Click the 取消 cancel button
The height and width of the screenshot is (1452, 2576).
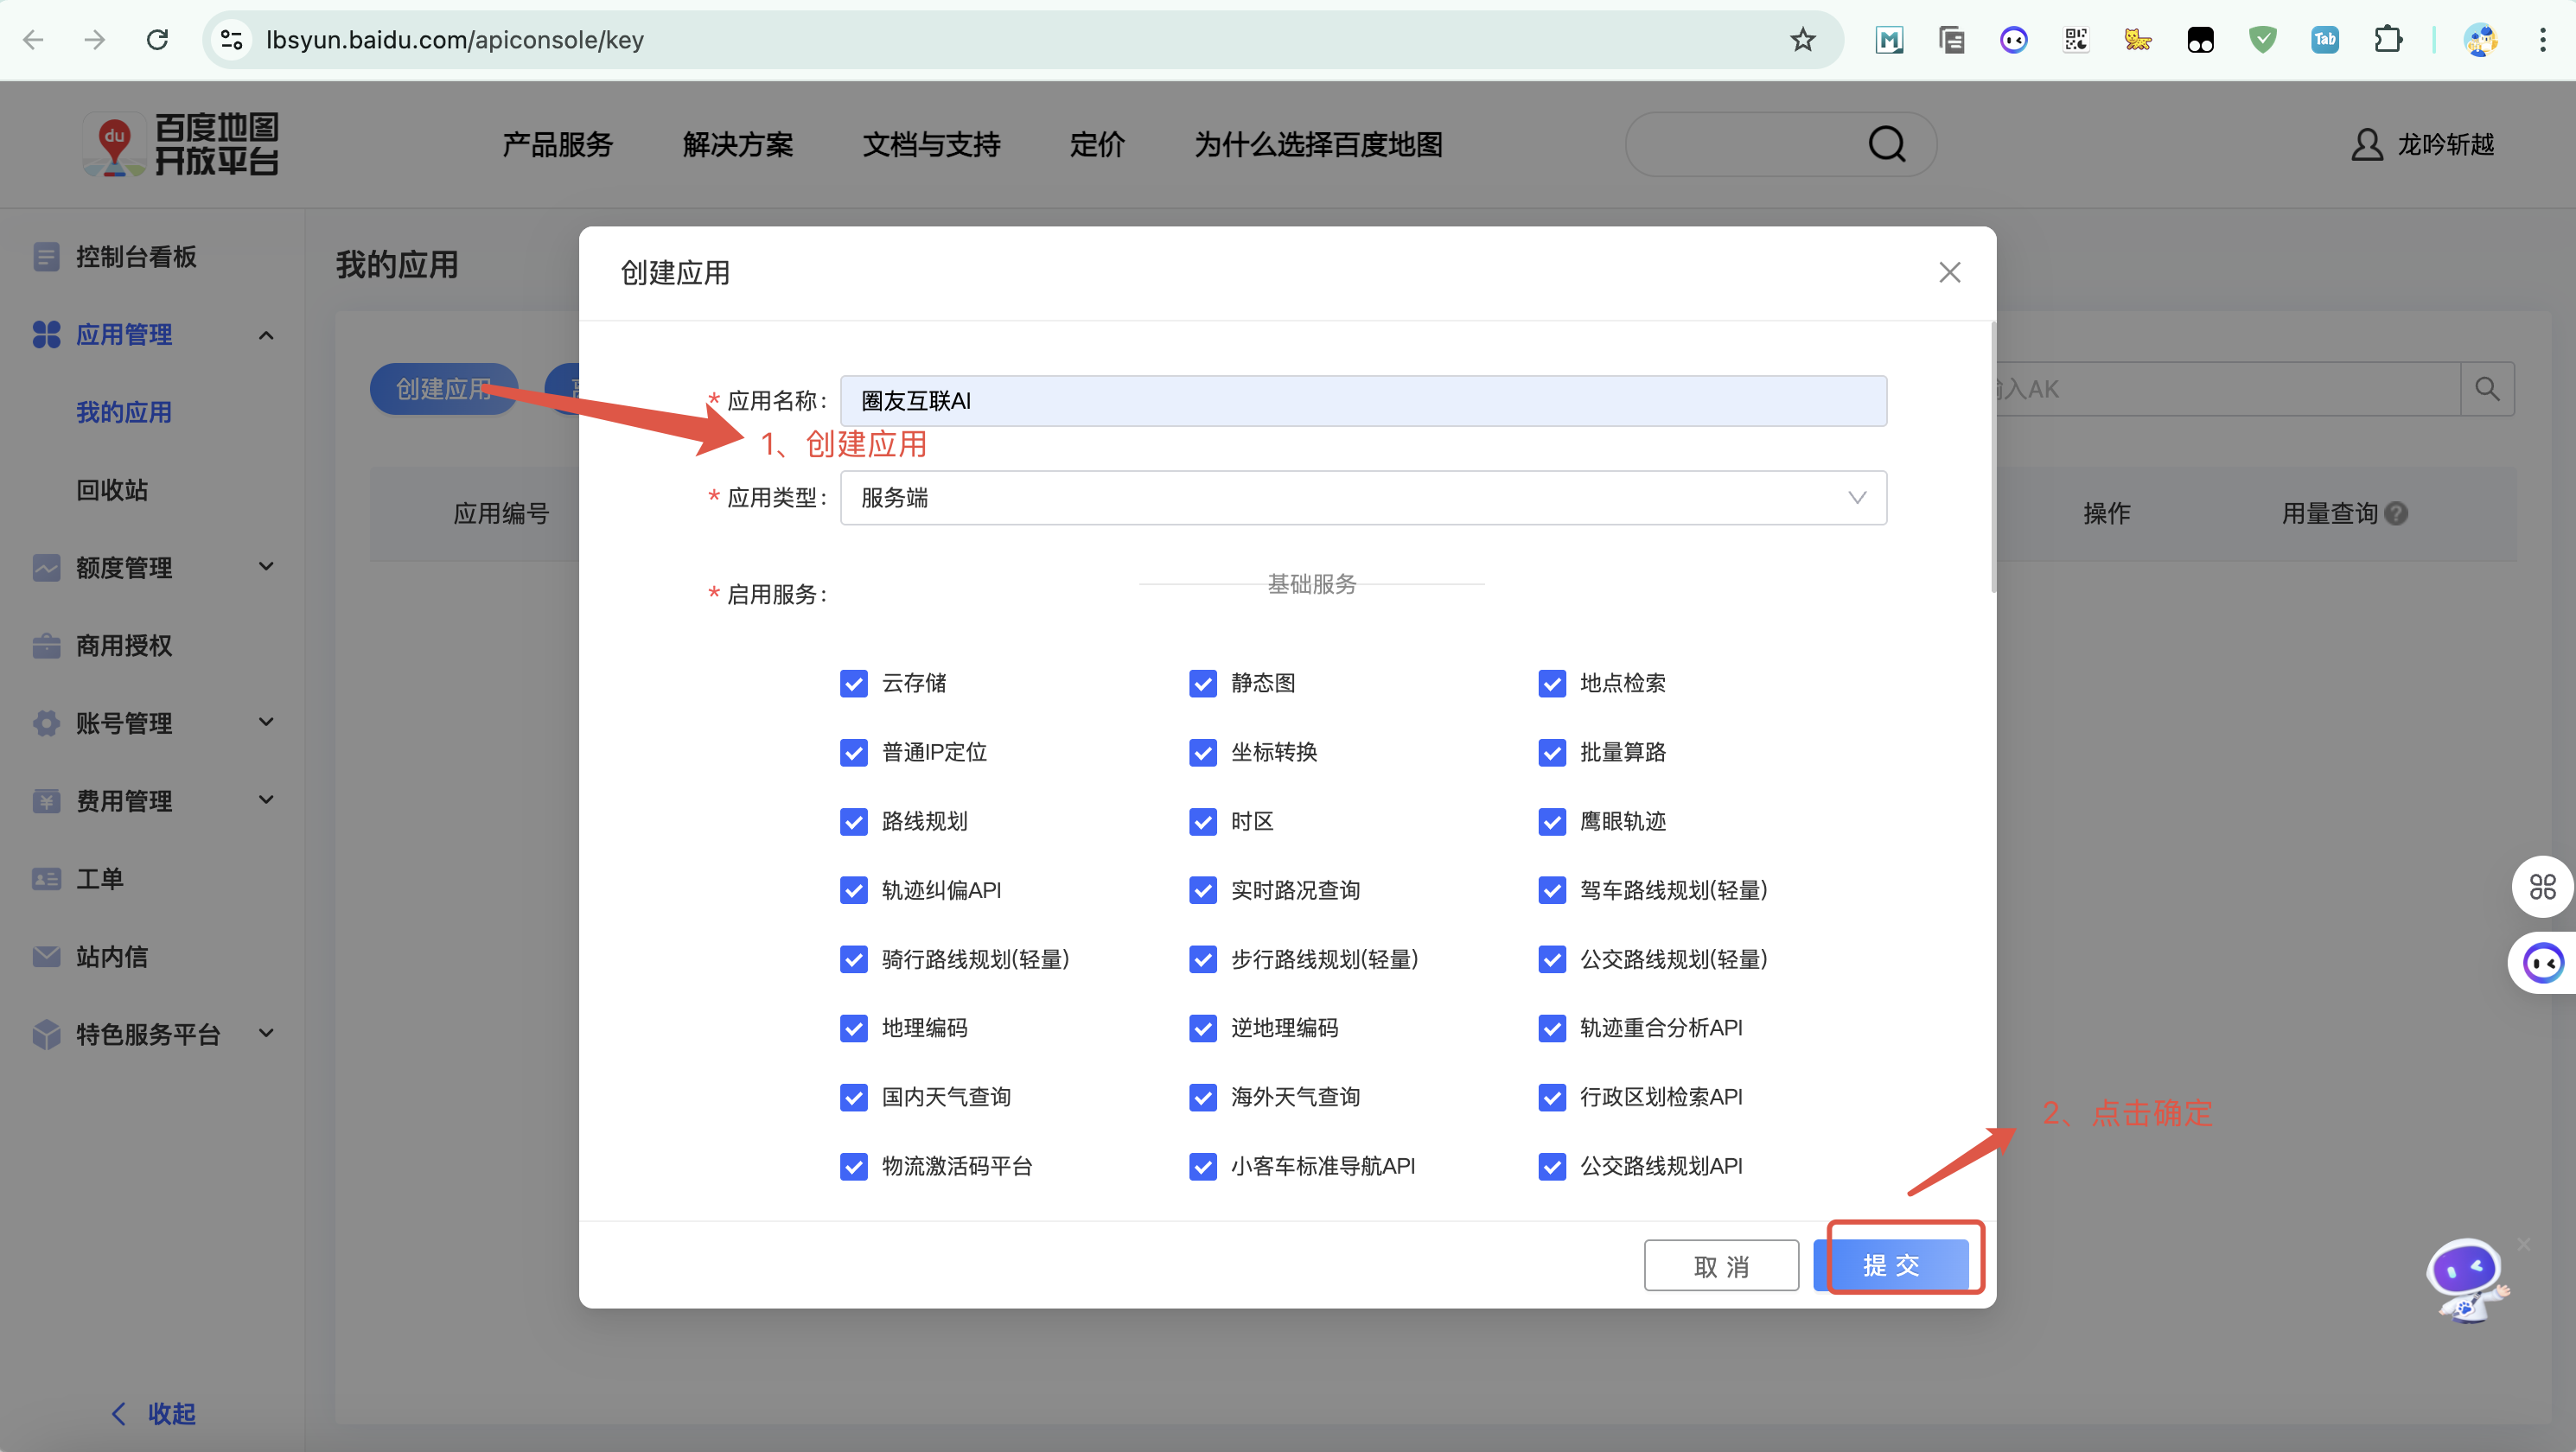tap(1720, 1266)
